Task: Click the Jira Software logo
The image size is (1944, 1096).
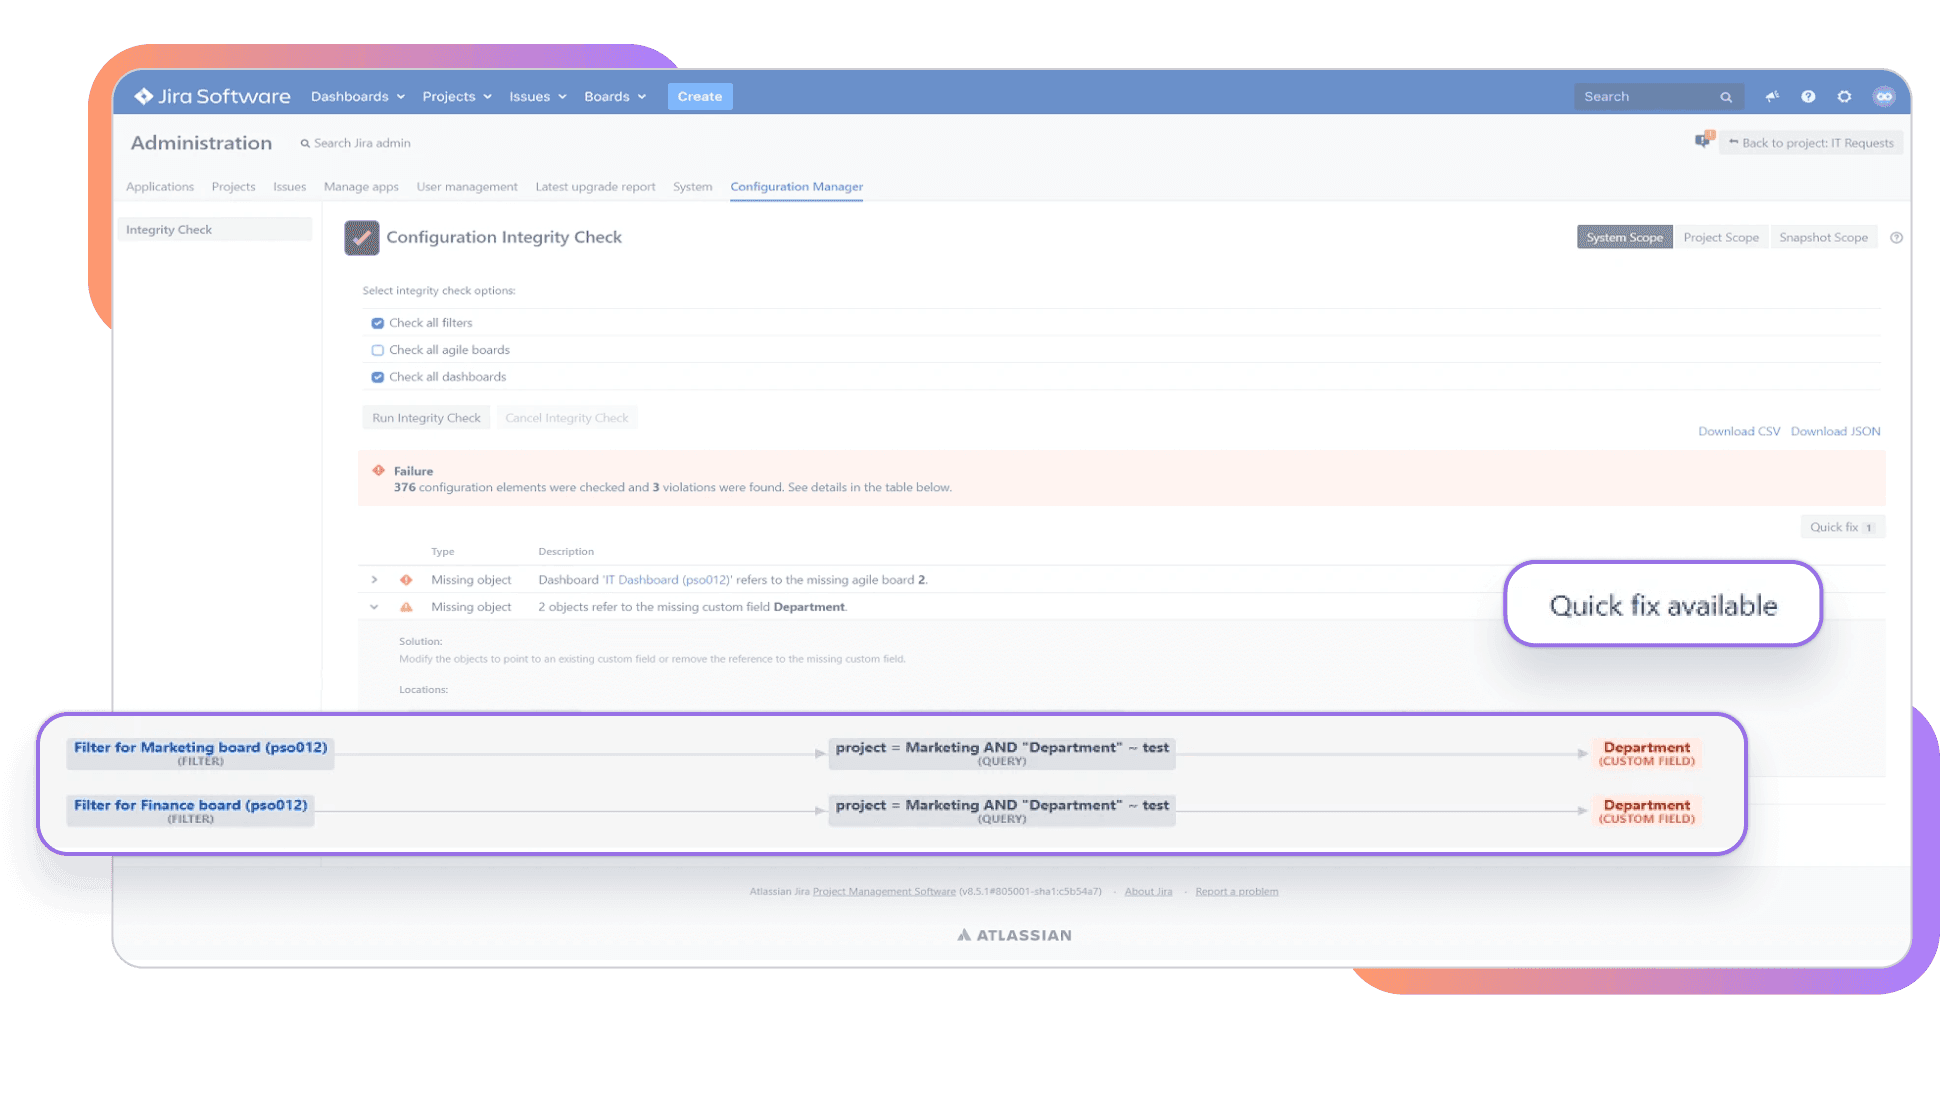Action: pyautogui.click(x=212, y=96)
